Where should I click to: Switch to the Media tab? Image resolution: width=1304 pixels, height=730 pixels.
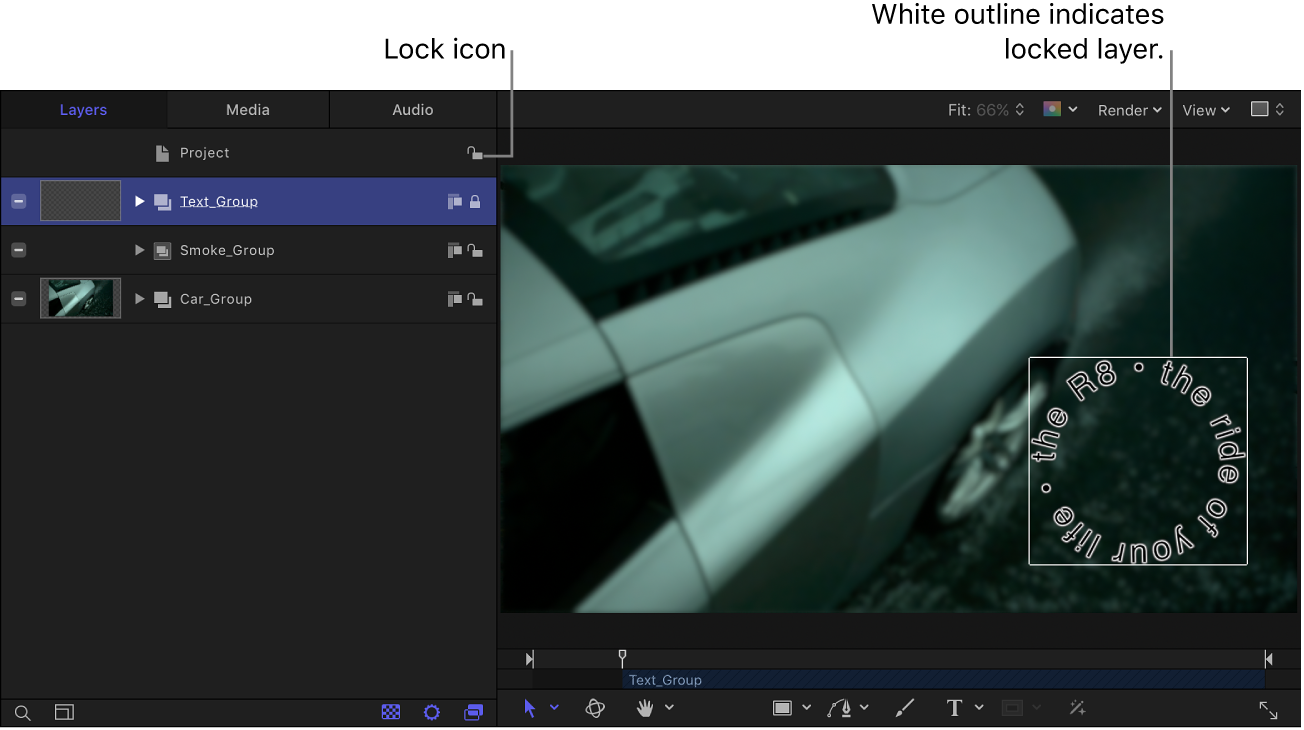(247, 110)
